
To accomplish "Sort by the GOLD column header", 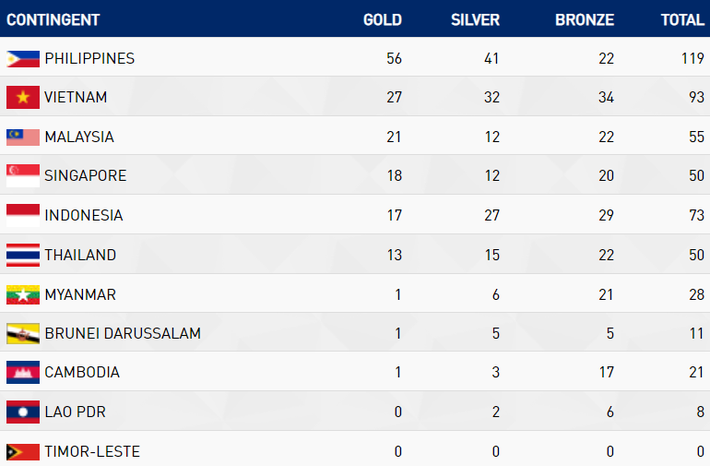I will (x=382, y=20).
